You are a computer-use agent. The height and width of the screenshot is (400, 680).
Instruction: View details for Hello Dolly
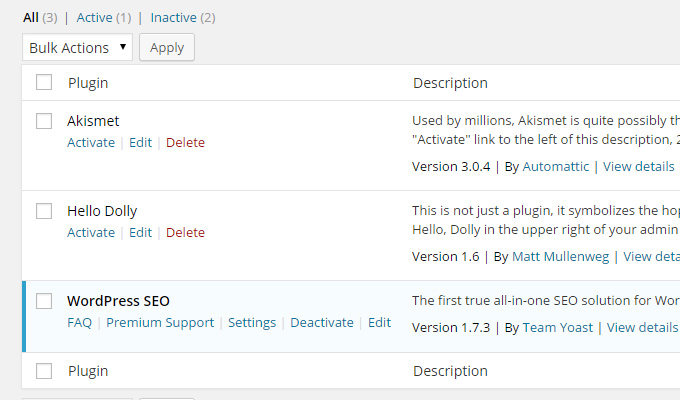click(651, 257)
